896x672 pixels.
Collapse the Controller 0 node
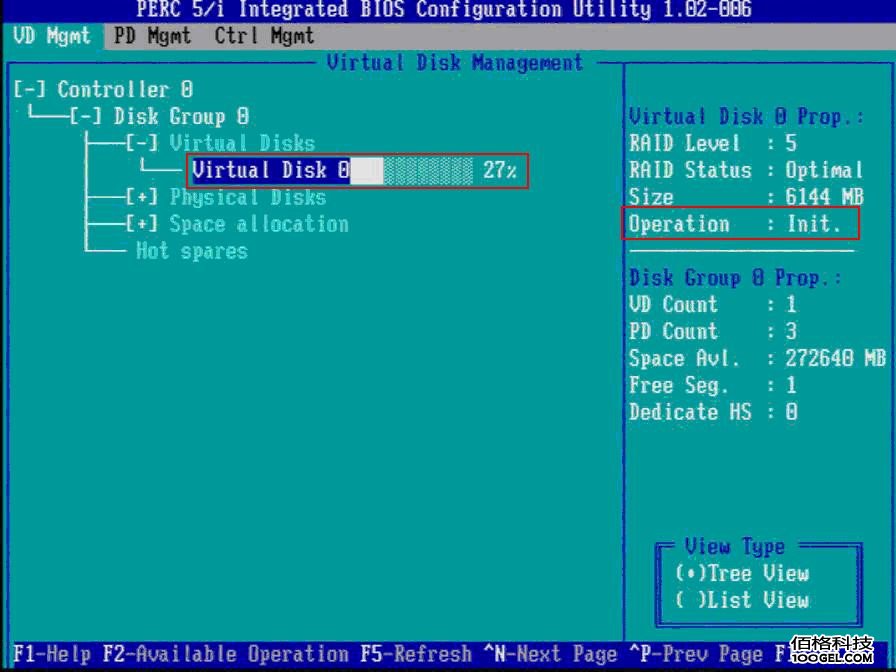[x=30, y=90]
